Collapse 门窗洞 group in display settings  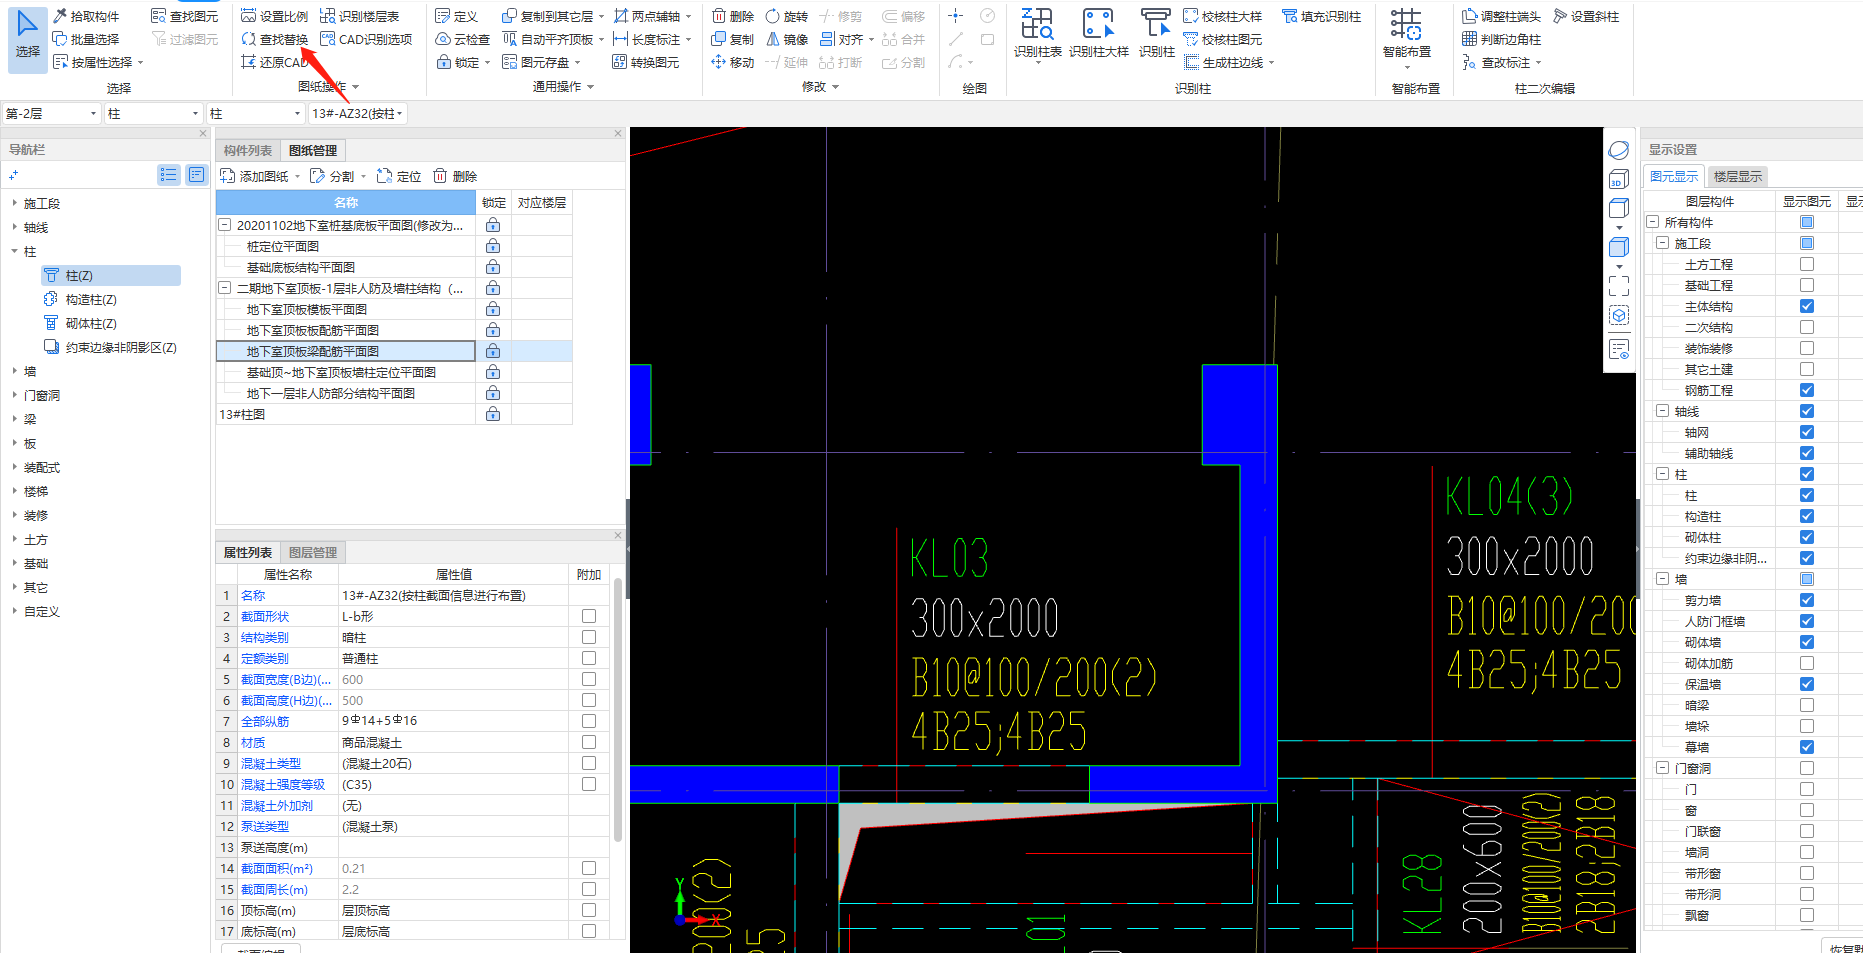(x=1662, y=768)
